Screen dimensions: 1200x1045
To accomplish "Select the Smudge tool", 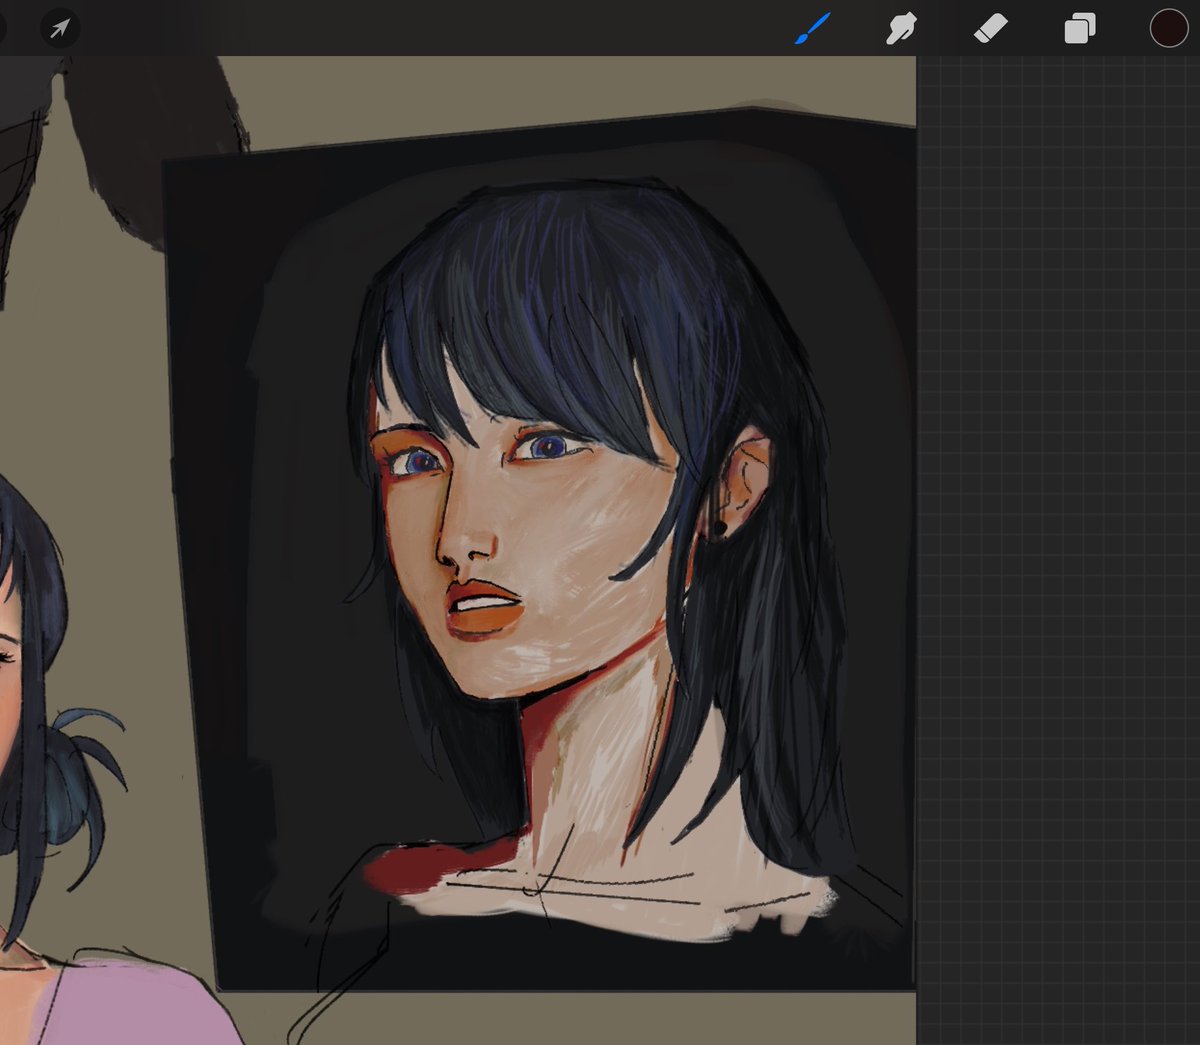I will click(901, 28).
